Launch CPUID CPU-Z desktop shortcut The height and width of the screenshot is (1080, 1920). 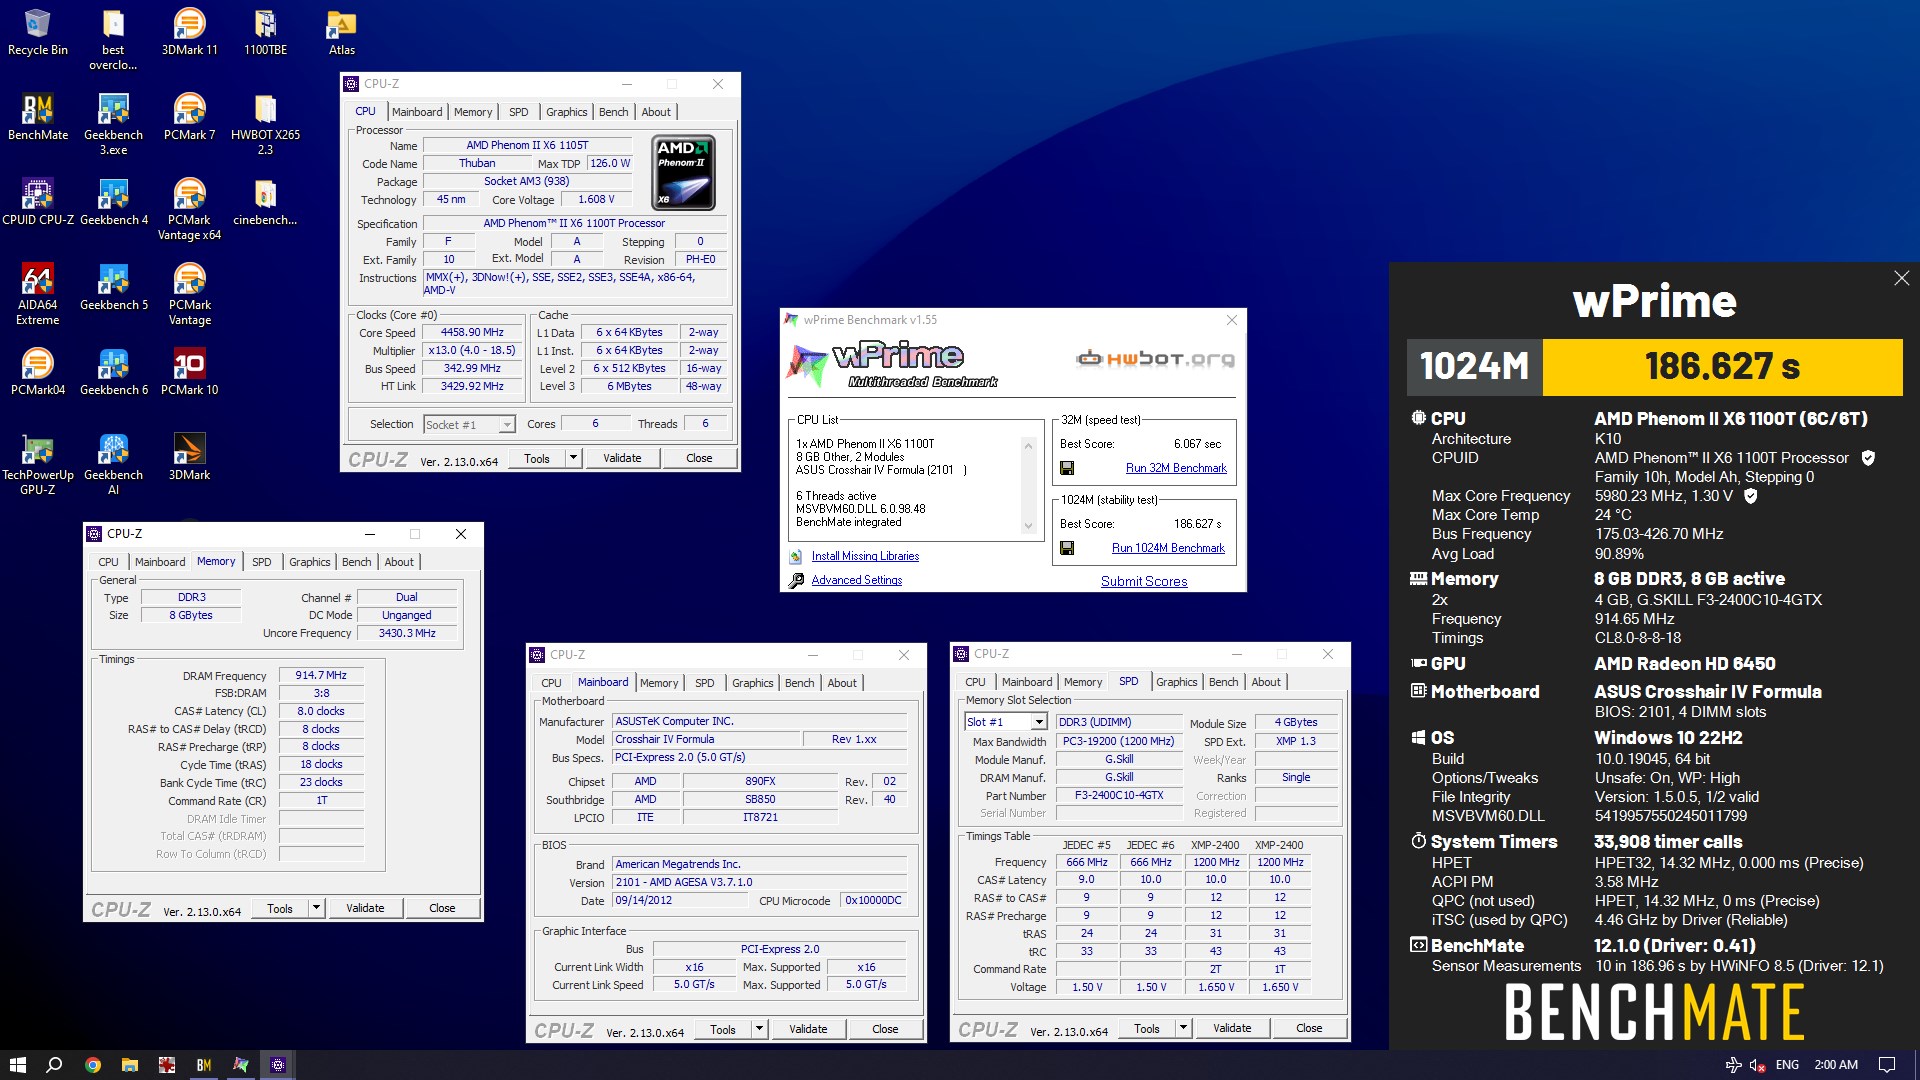click(37, 202)
